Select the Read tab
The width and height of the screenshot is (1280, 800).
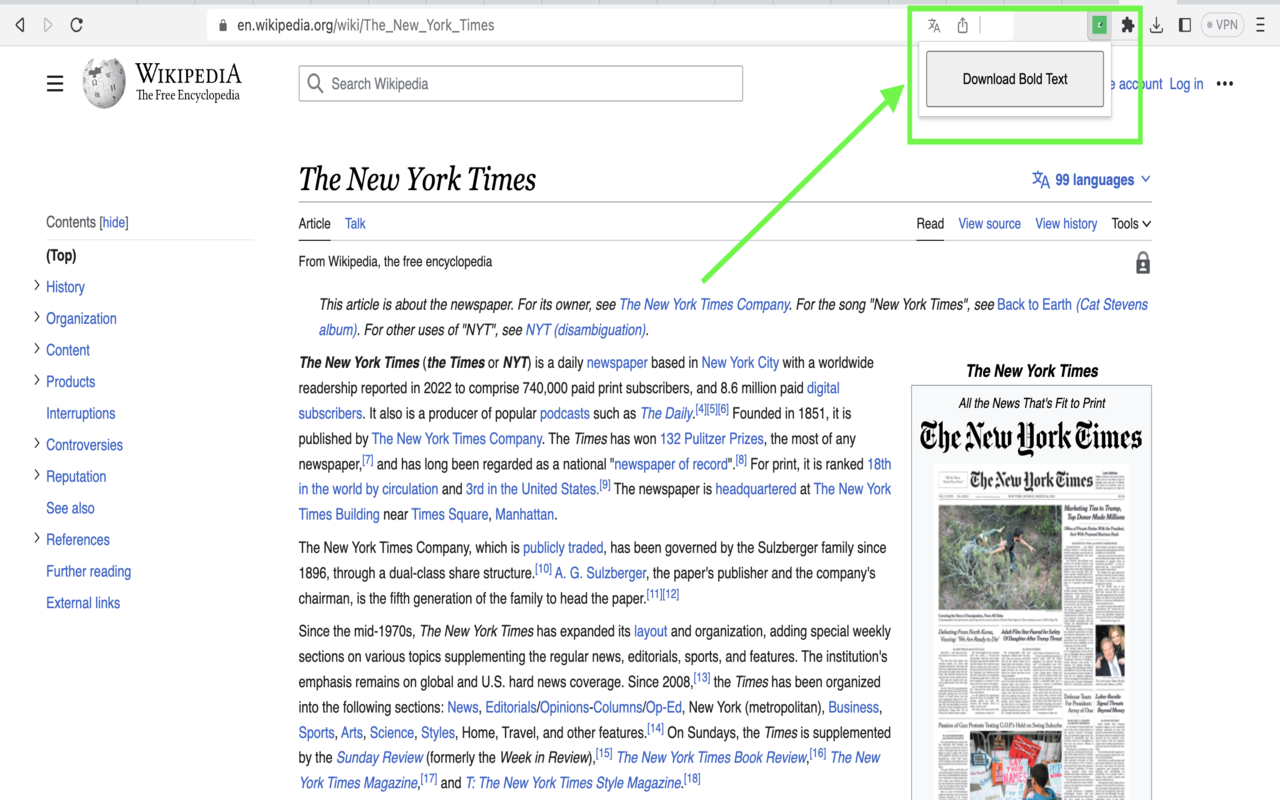click(x=930, y=224)
